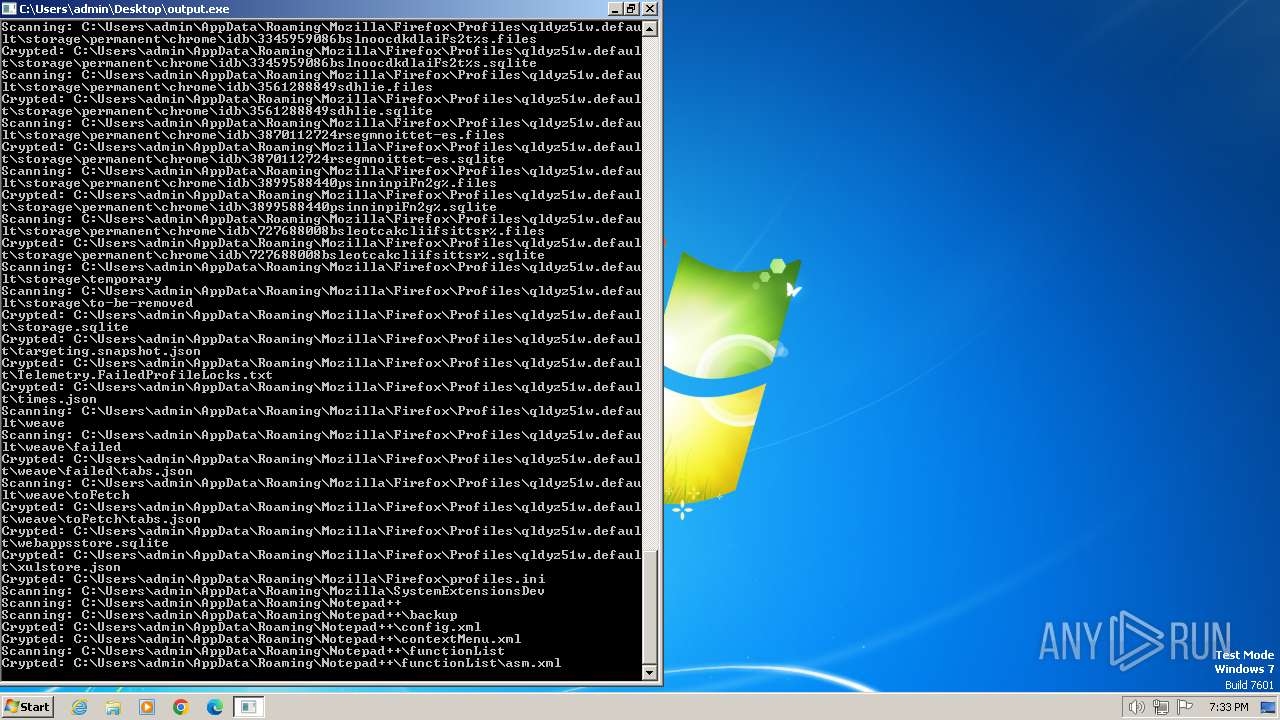Screen dimensions: 1280x720
Task: Click the text storage.sqlite
Action: (x=73, y=327)
